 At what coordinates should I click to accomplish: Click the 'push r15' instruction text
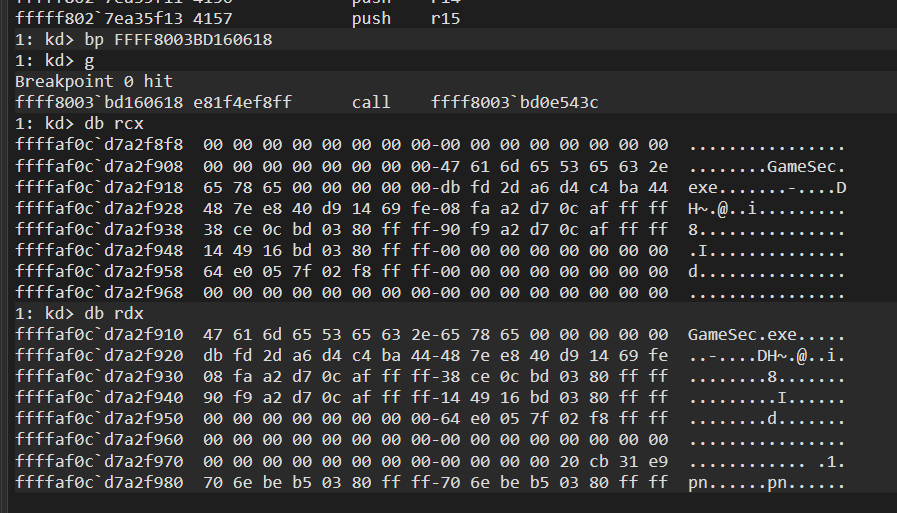coord(406,19)
